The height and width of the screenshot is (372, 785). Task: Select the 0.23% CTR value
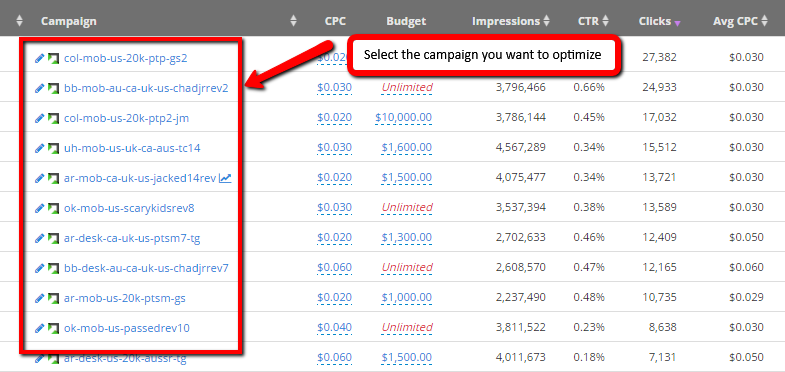pos(589,328)
